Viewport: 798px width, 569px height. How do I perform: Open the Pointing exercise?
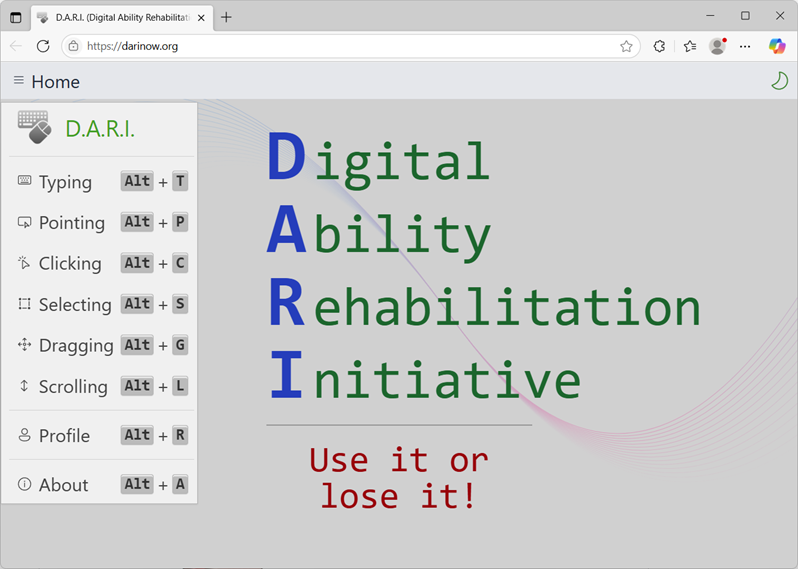[x=102, y=222]
